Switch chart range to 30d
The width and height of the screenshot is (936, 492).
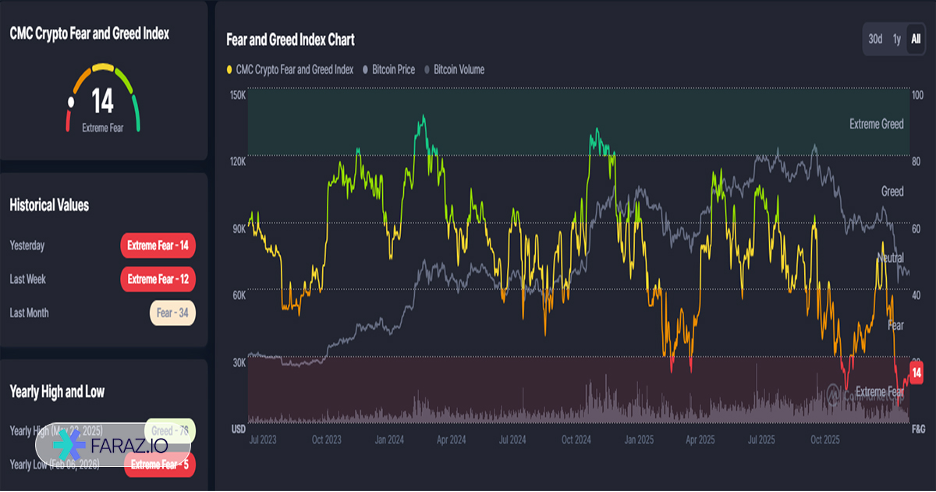(875, 39)
